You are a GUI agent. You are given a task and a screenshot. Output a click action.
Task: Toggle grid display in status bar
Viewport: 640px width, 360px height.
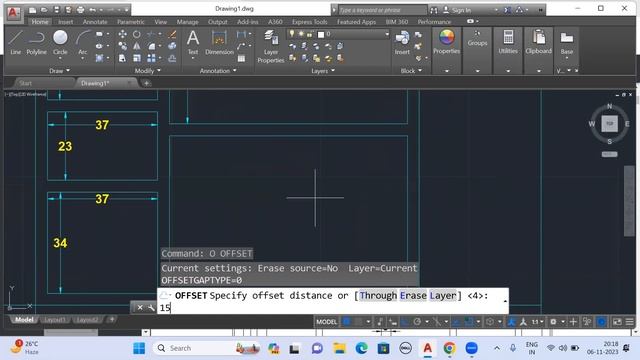[347, 322]
